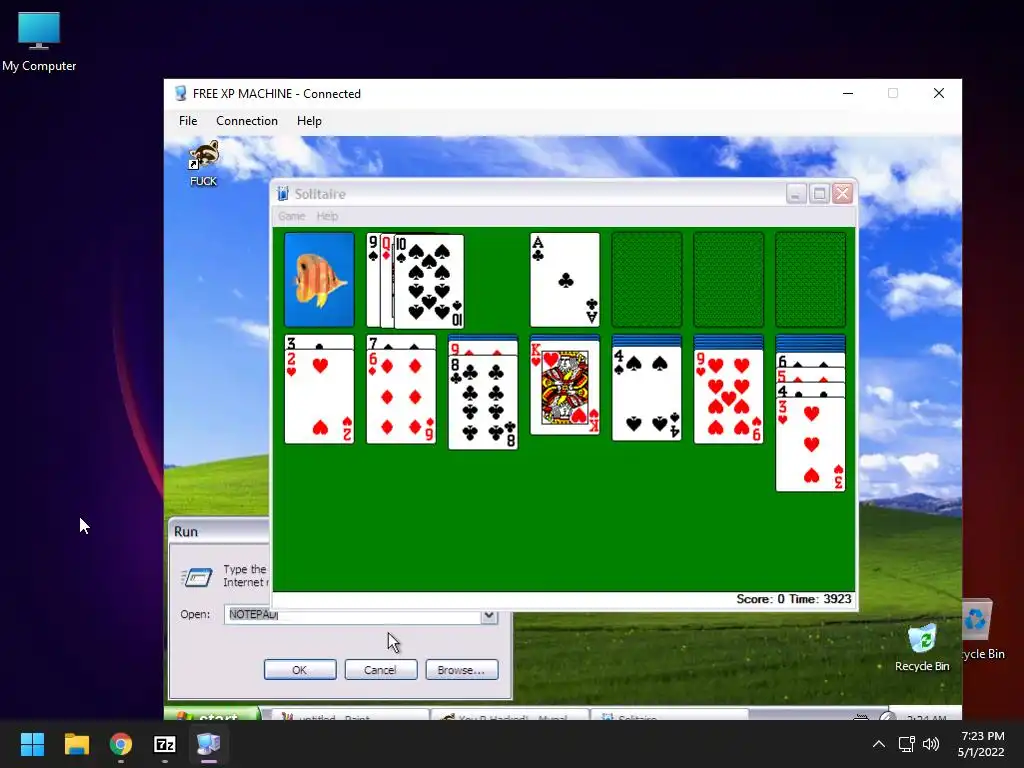Click the network status tray icon

tap(906, 744)
